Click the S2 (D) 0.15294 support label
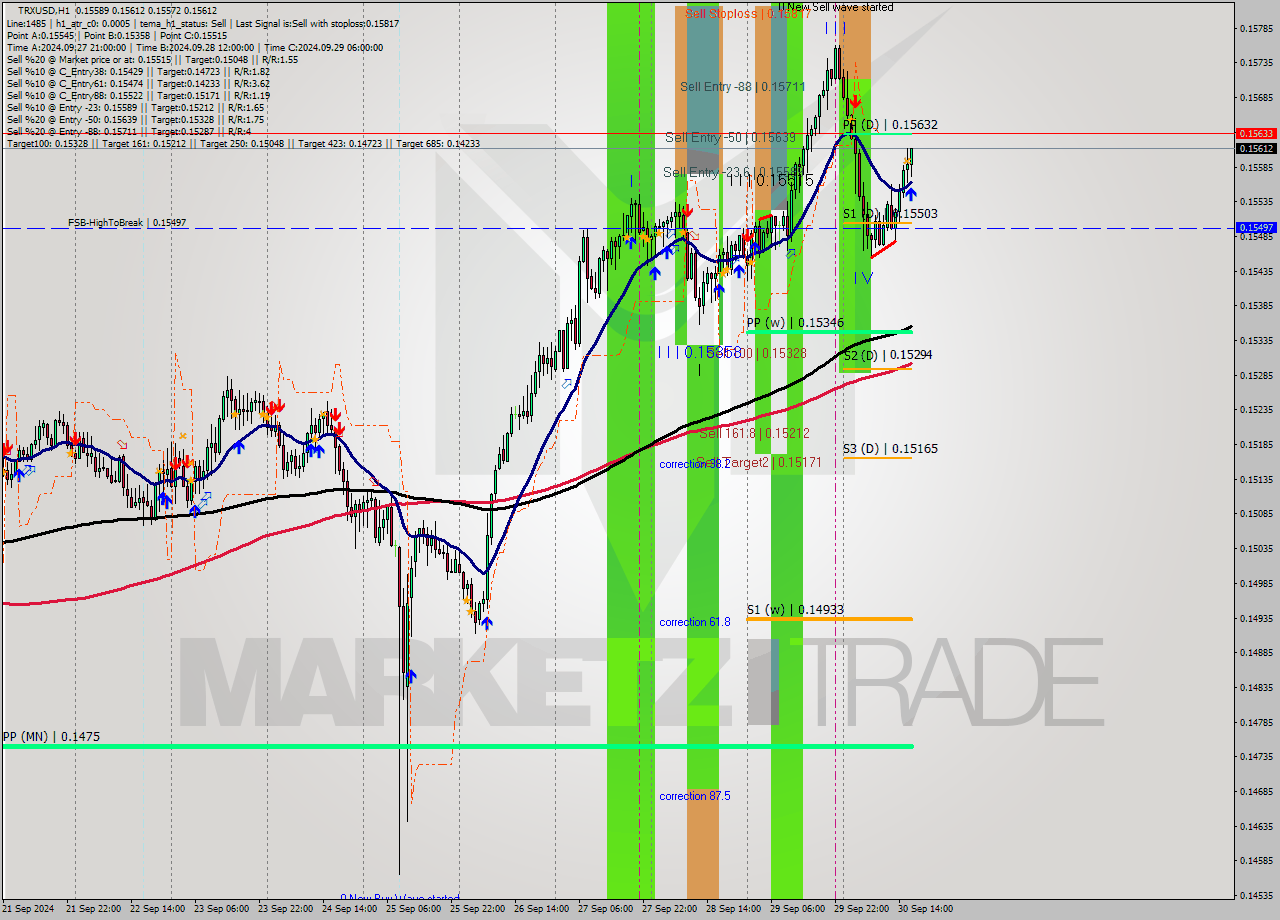1280x920 pixels. [888, 355]
